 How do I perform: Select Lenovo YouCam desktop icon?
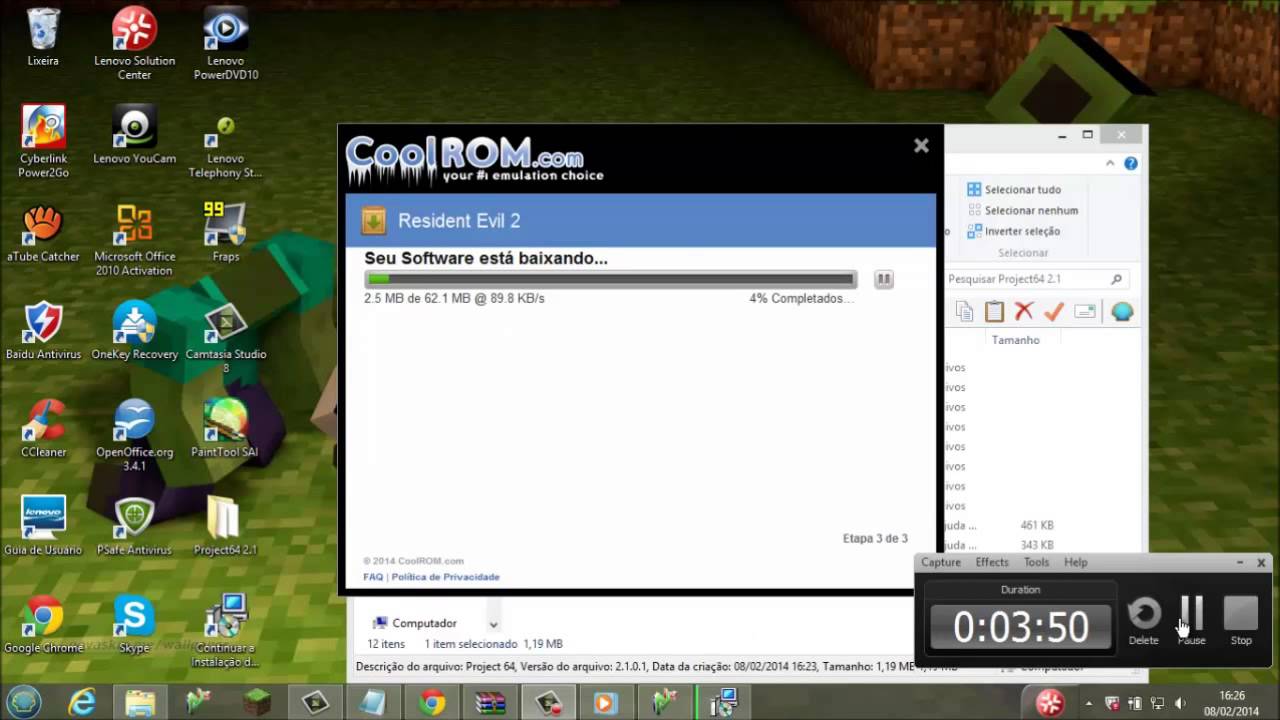pyautogui.click(x=134, y=135)
